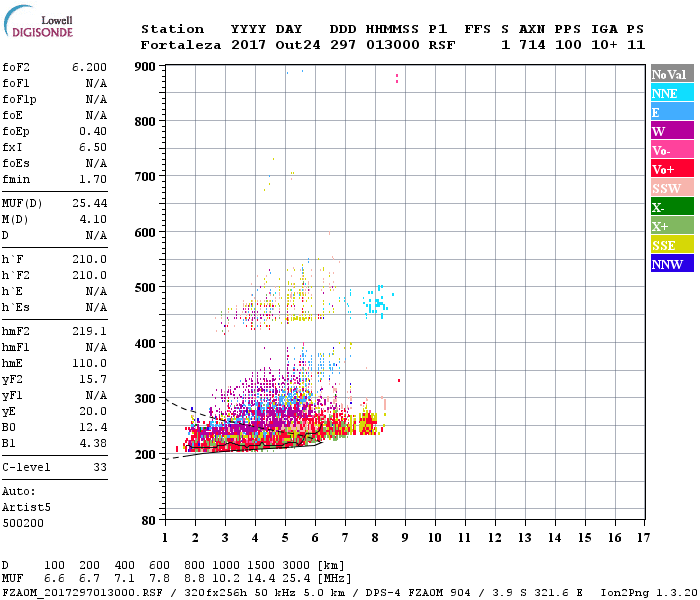Click the fxI value 6.50
The height and width of the screenshot is (600, 700).
point(93,147)
